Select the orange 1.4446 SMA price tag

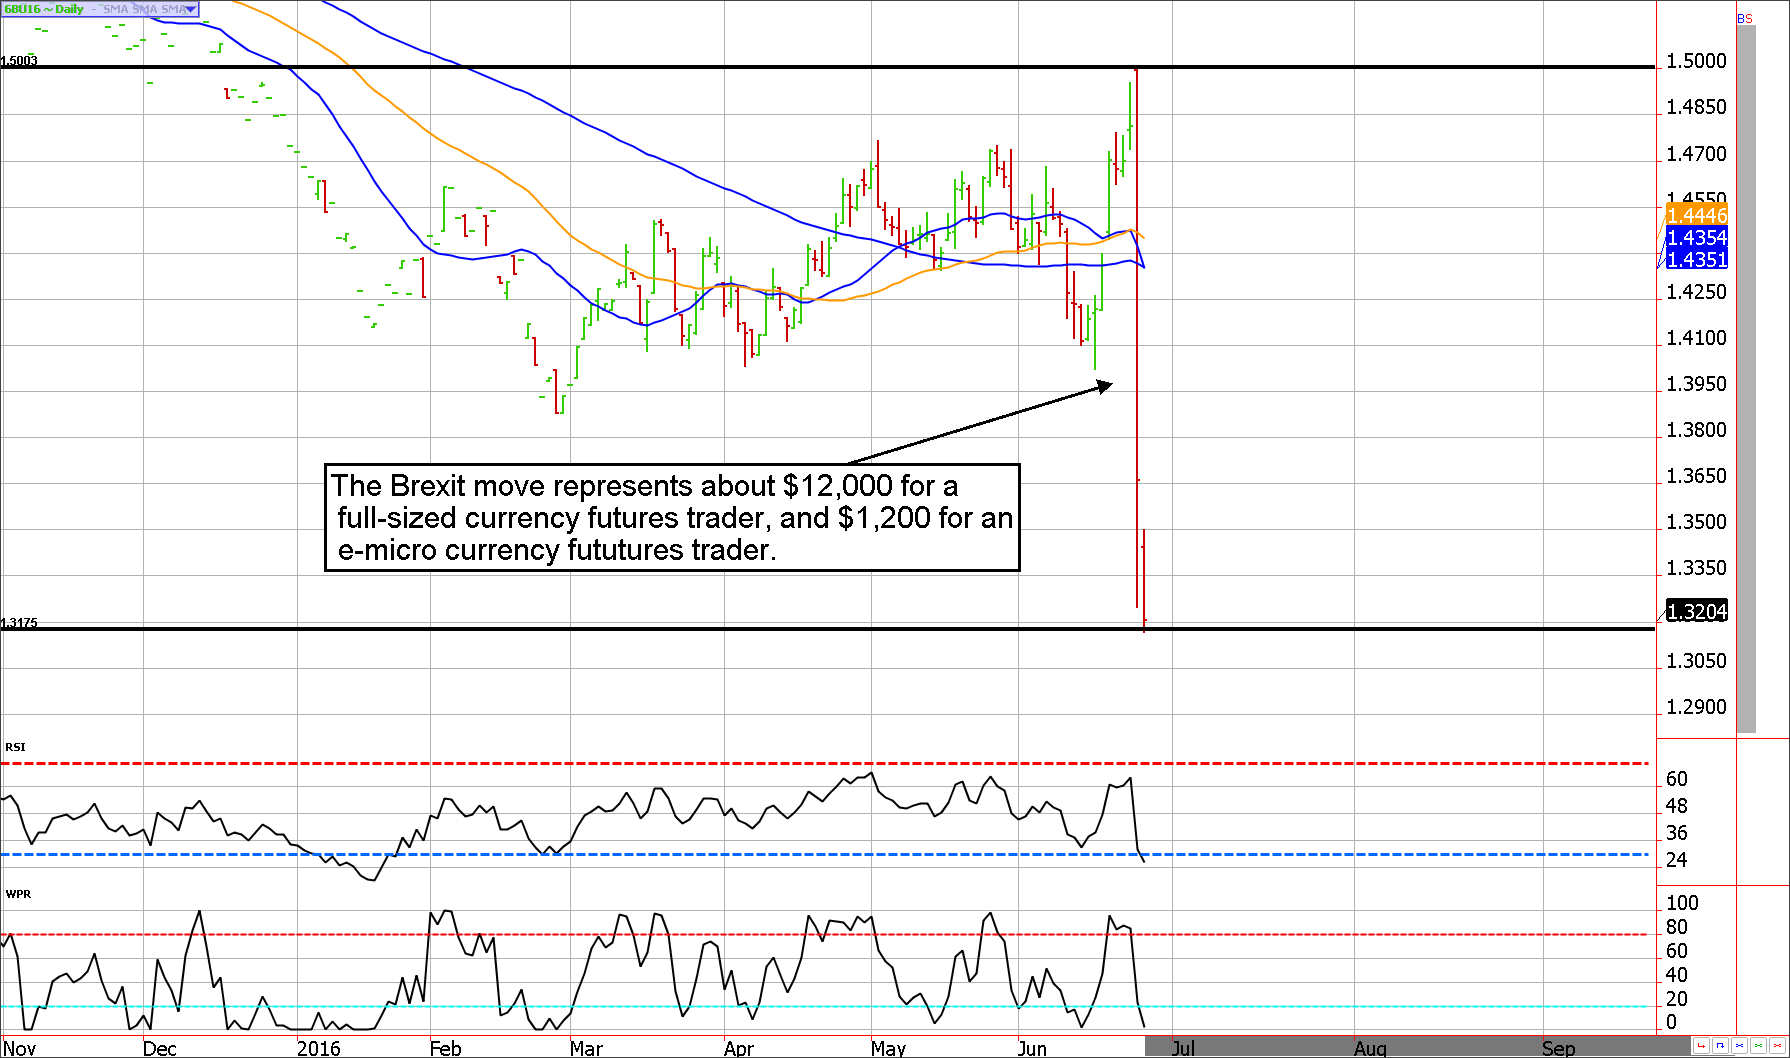point(1696,215)
